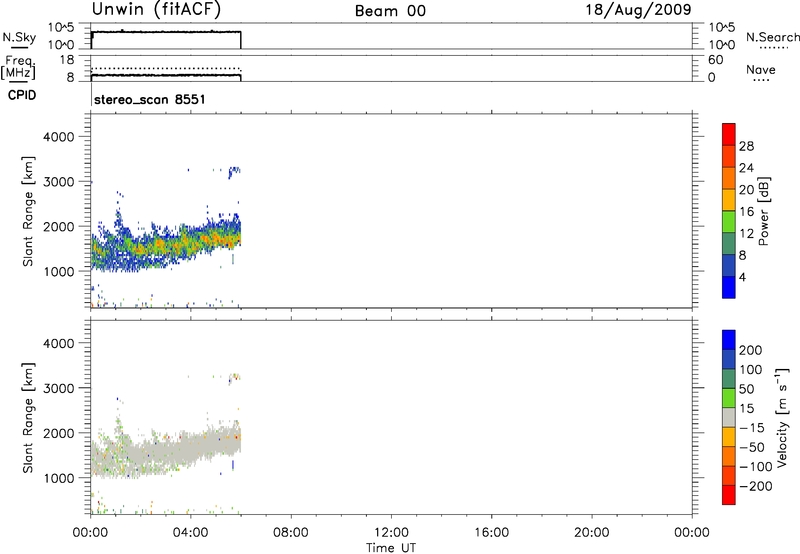Screen dimensions: 800x554
Task: Click the "60" Nave axis tick
Action: [x=715, y=60]
